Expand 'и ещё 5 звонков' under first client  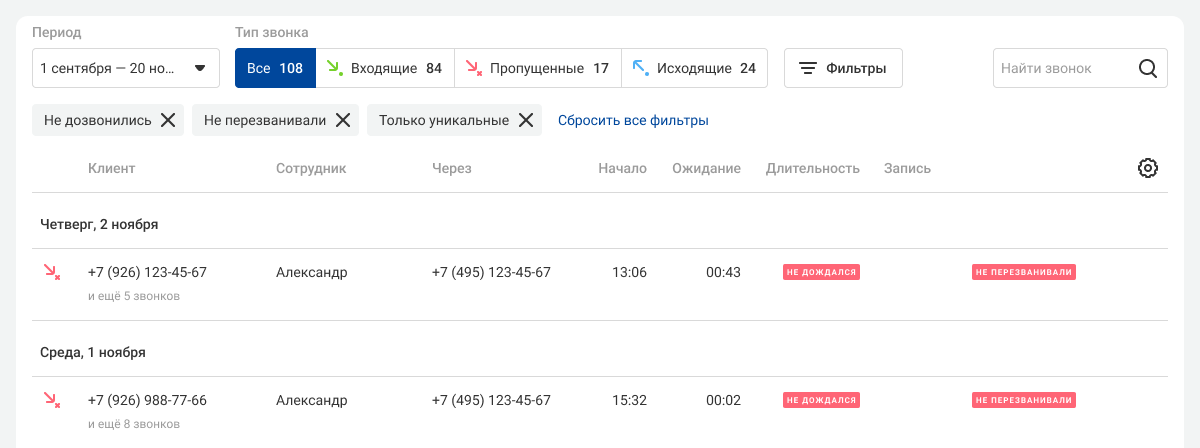click(x=134, y=296)
